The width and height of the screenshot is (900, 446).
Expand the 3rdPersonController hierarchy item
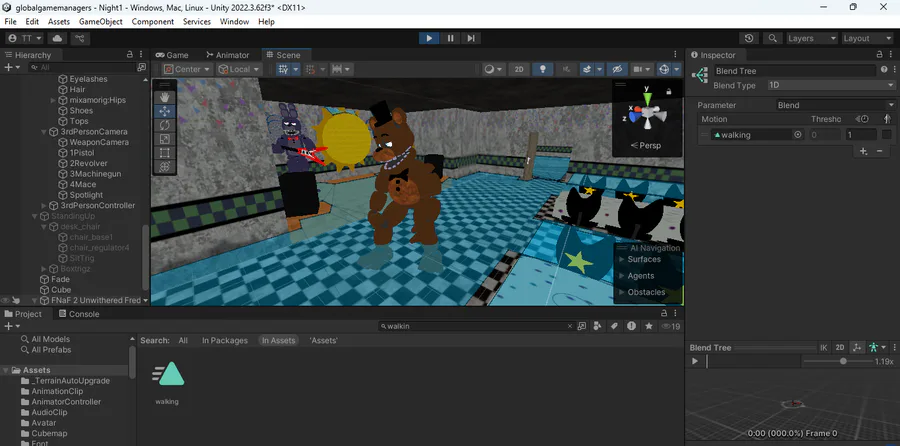(x=44, y=205)
